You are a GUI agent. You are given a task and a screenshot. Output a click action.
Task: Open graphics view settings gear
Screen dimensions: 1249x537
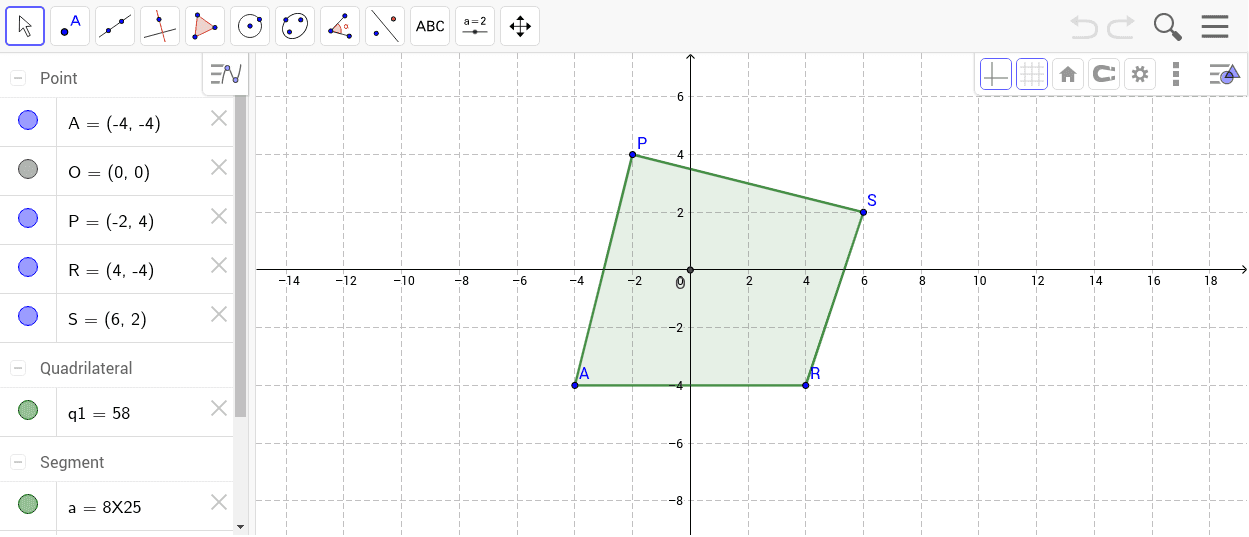(x=1140, y=74)
